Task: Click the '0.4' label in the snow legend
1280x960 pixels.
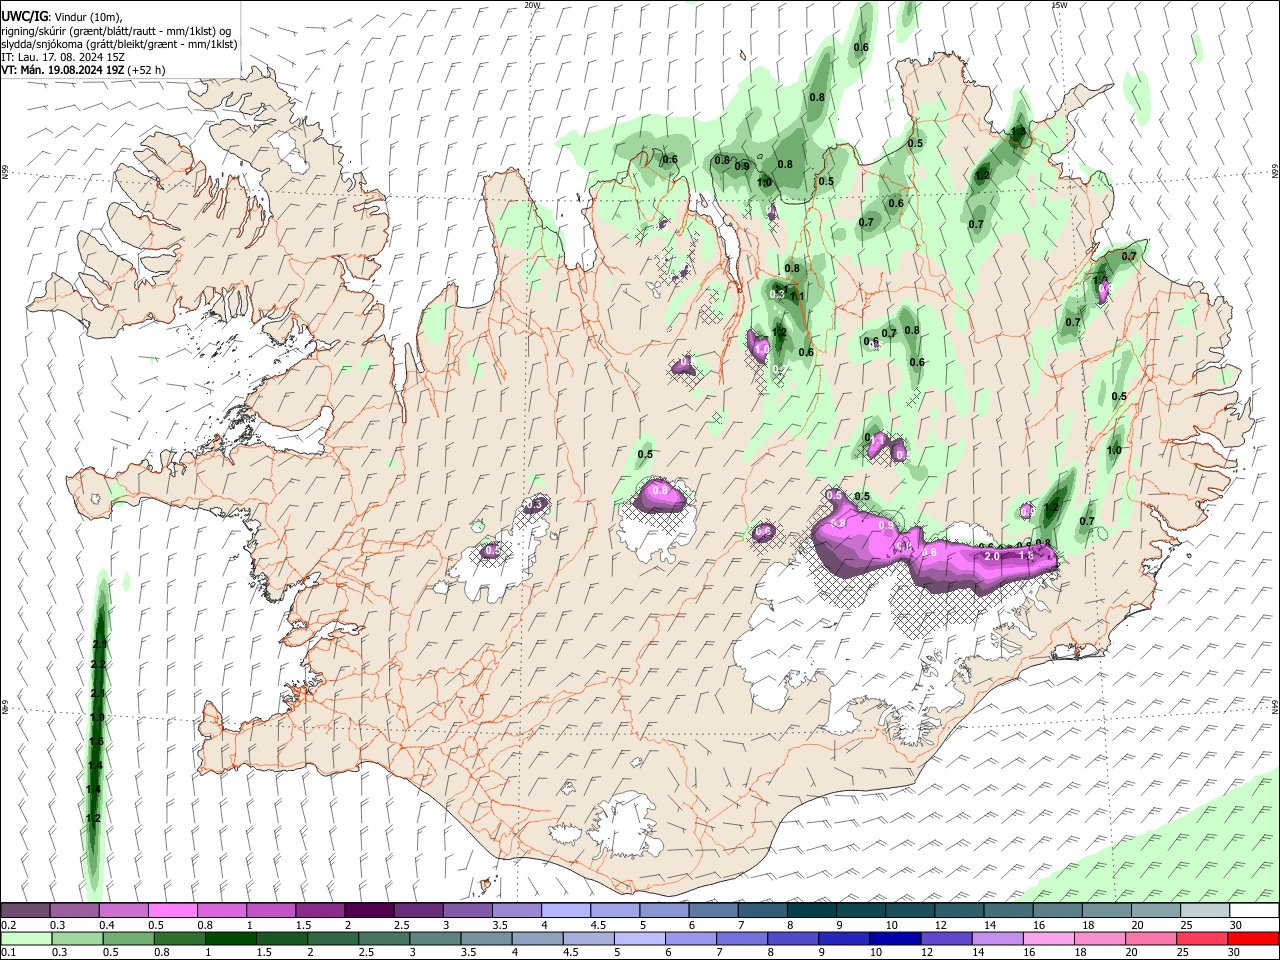Action: 107,925
